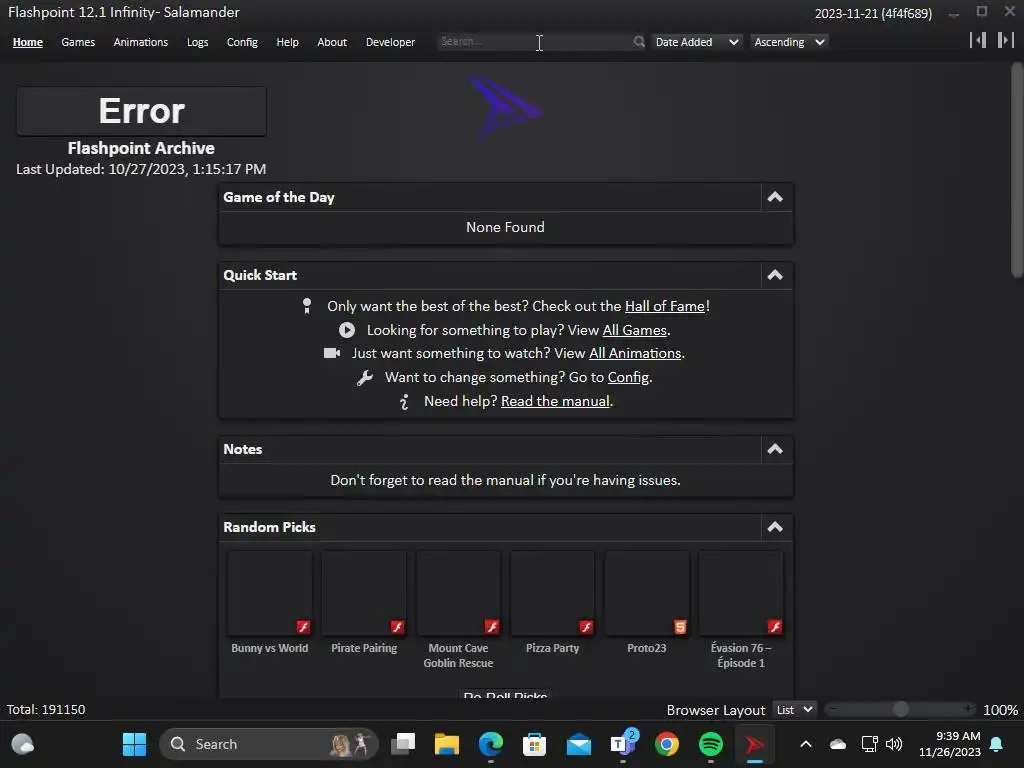Collapse the Random Picks section
Viewport: 1024px width, 768px height.
(775, 527)
